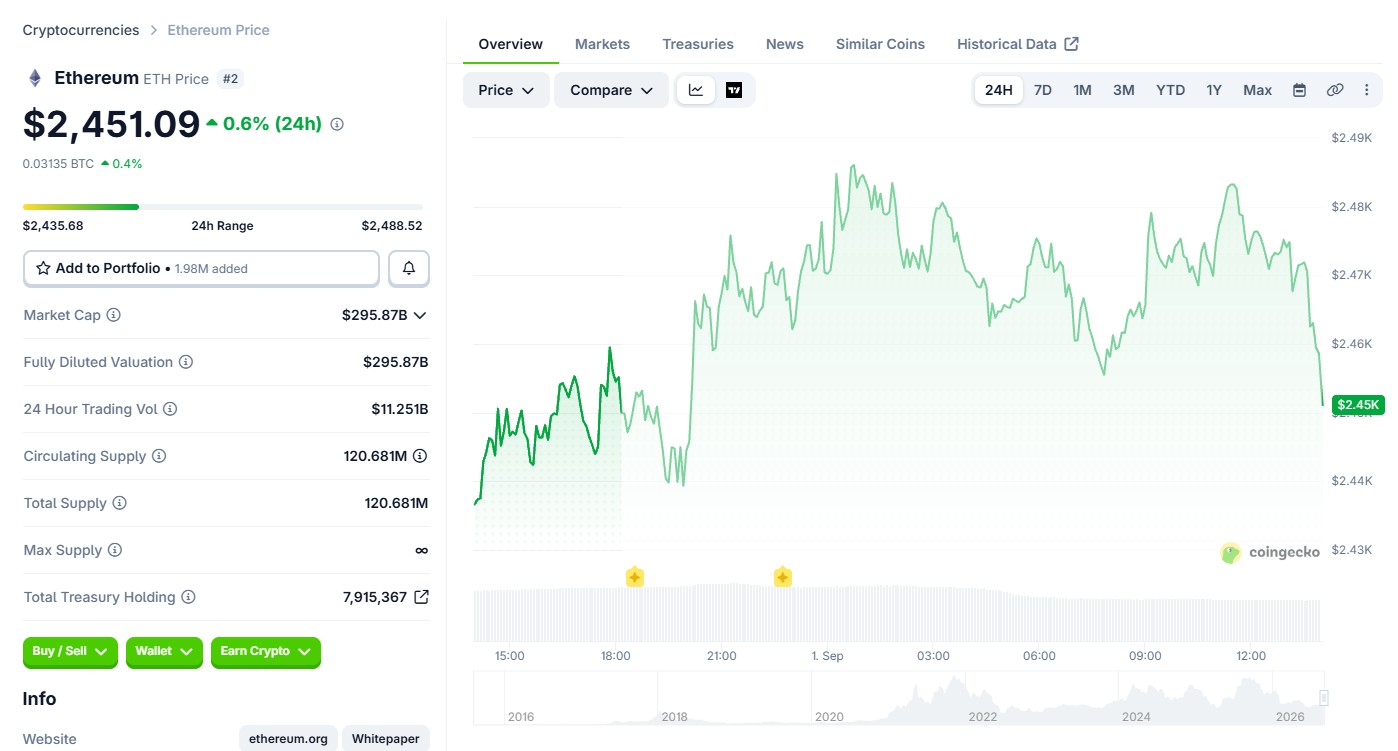Show Market Cap info tooltip
Screen dimensions: 1398x751
coord(114,315)
